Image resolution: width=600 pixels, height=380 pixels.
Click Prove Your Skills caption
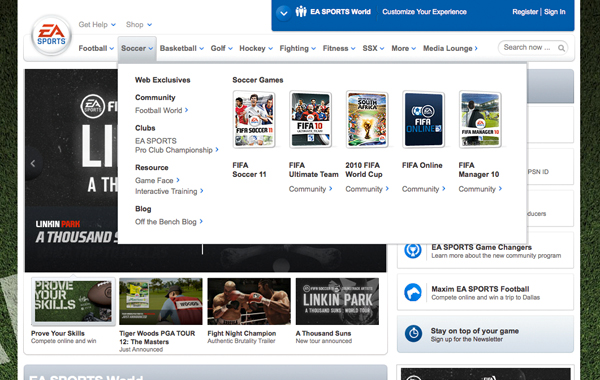[58, 333]
